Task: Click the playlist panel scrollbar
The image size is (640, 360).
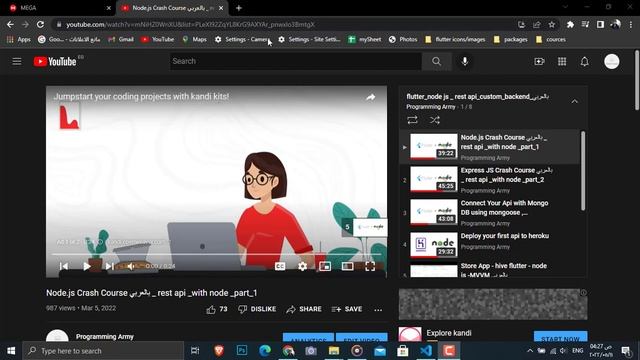Action: tap(583, 171)
